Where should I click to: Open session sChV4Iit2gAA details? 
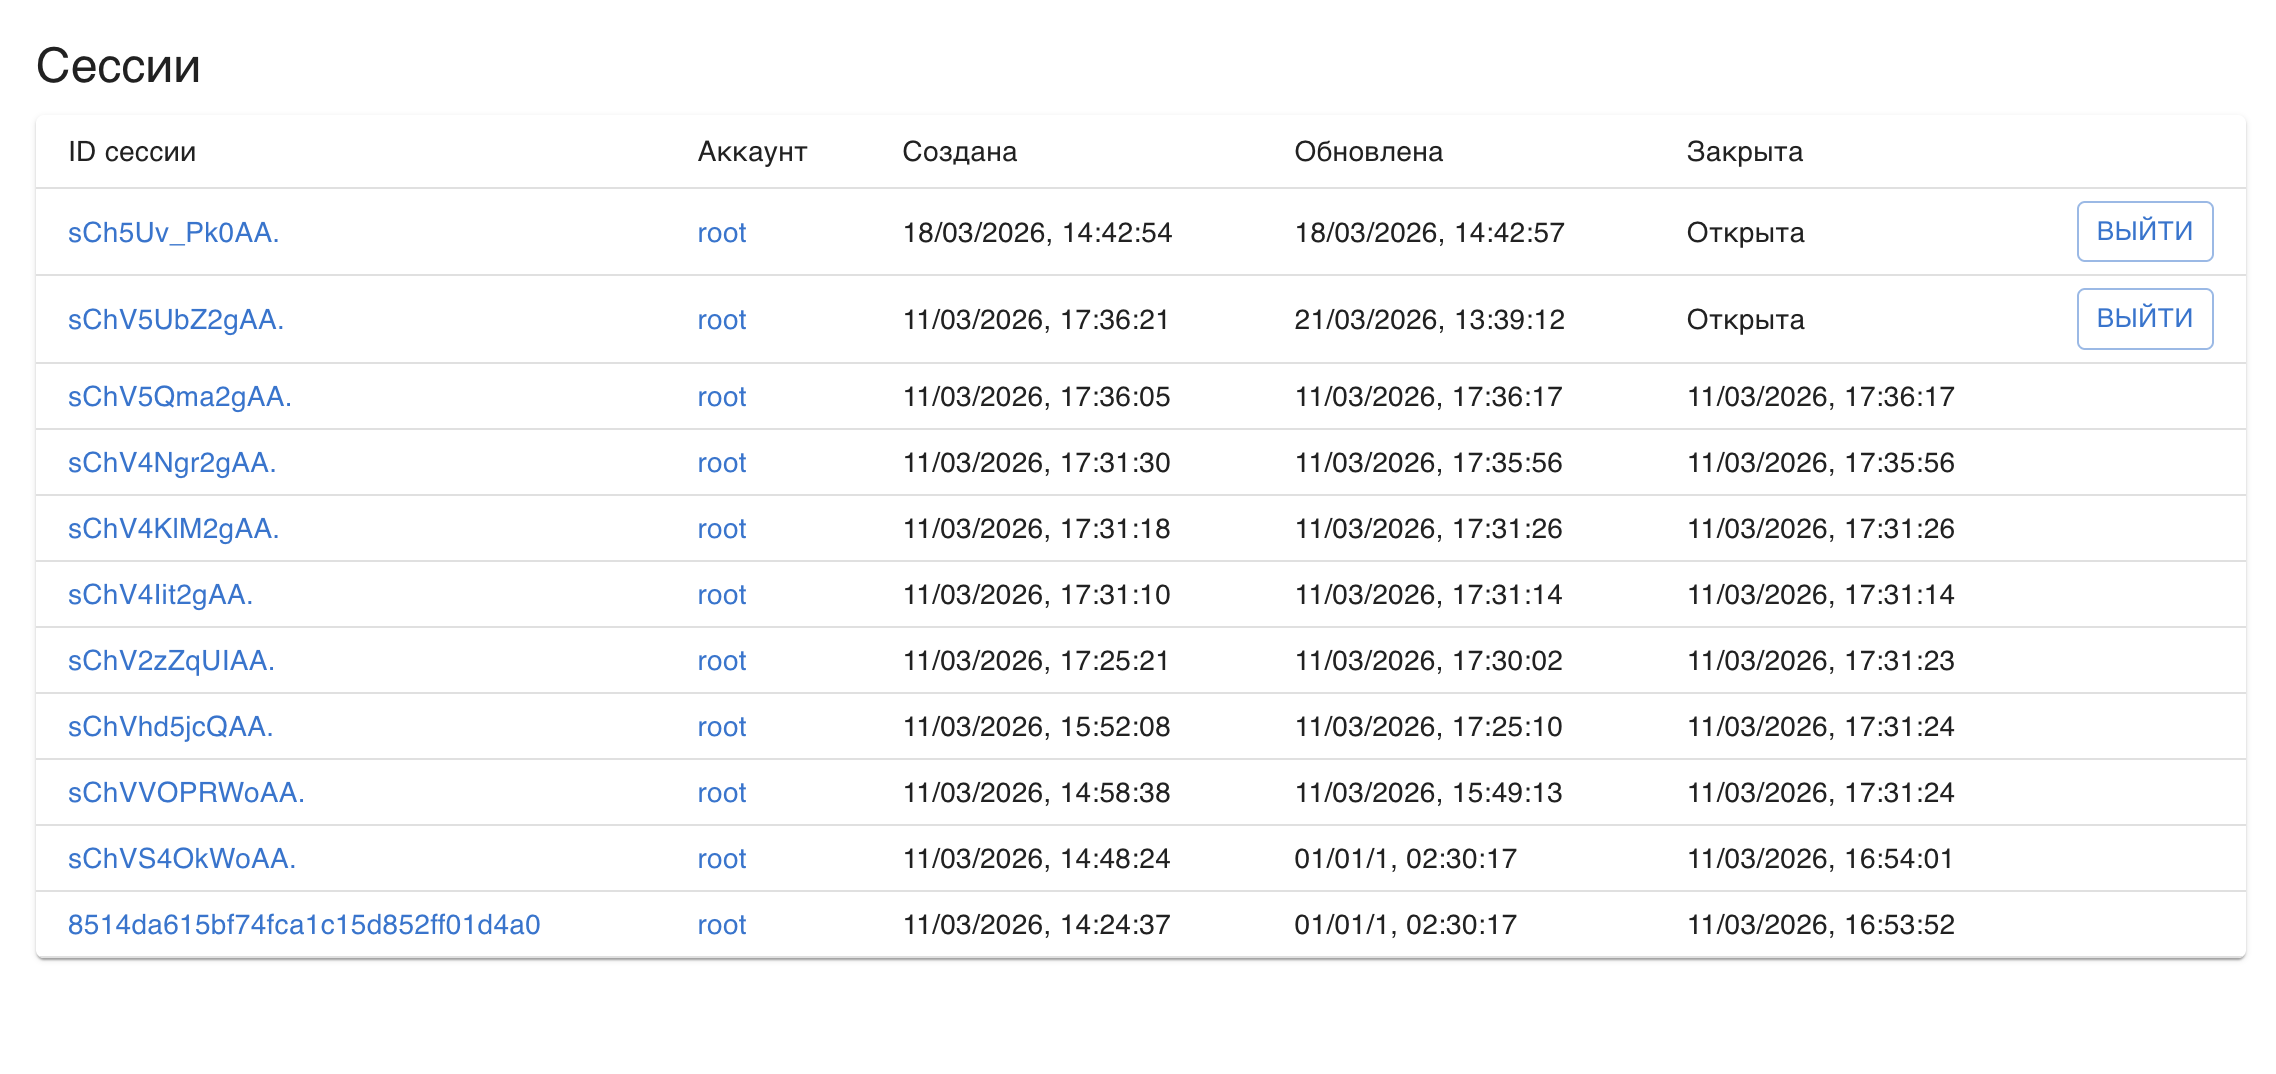pos(161,594)
